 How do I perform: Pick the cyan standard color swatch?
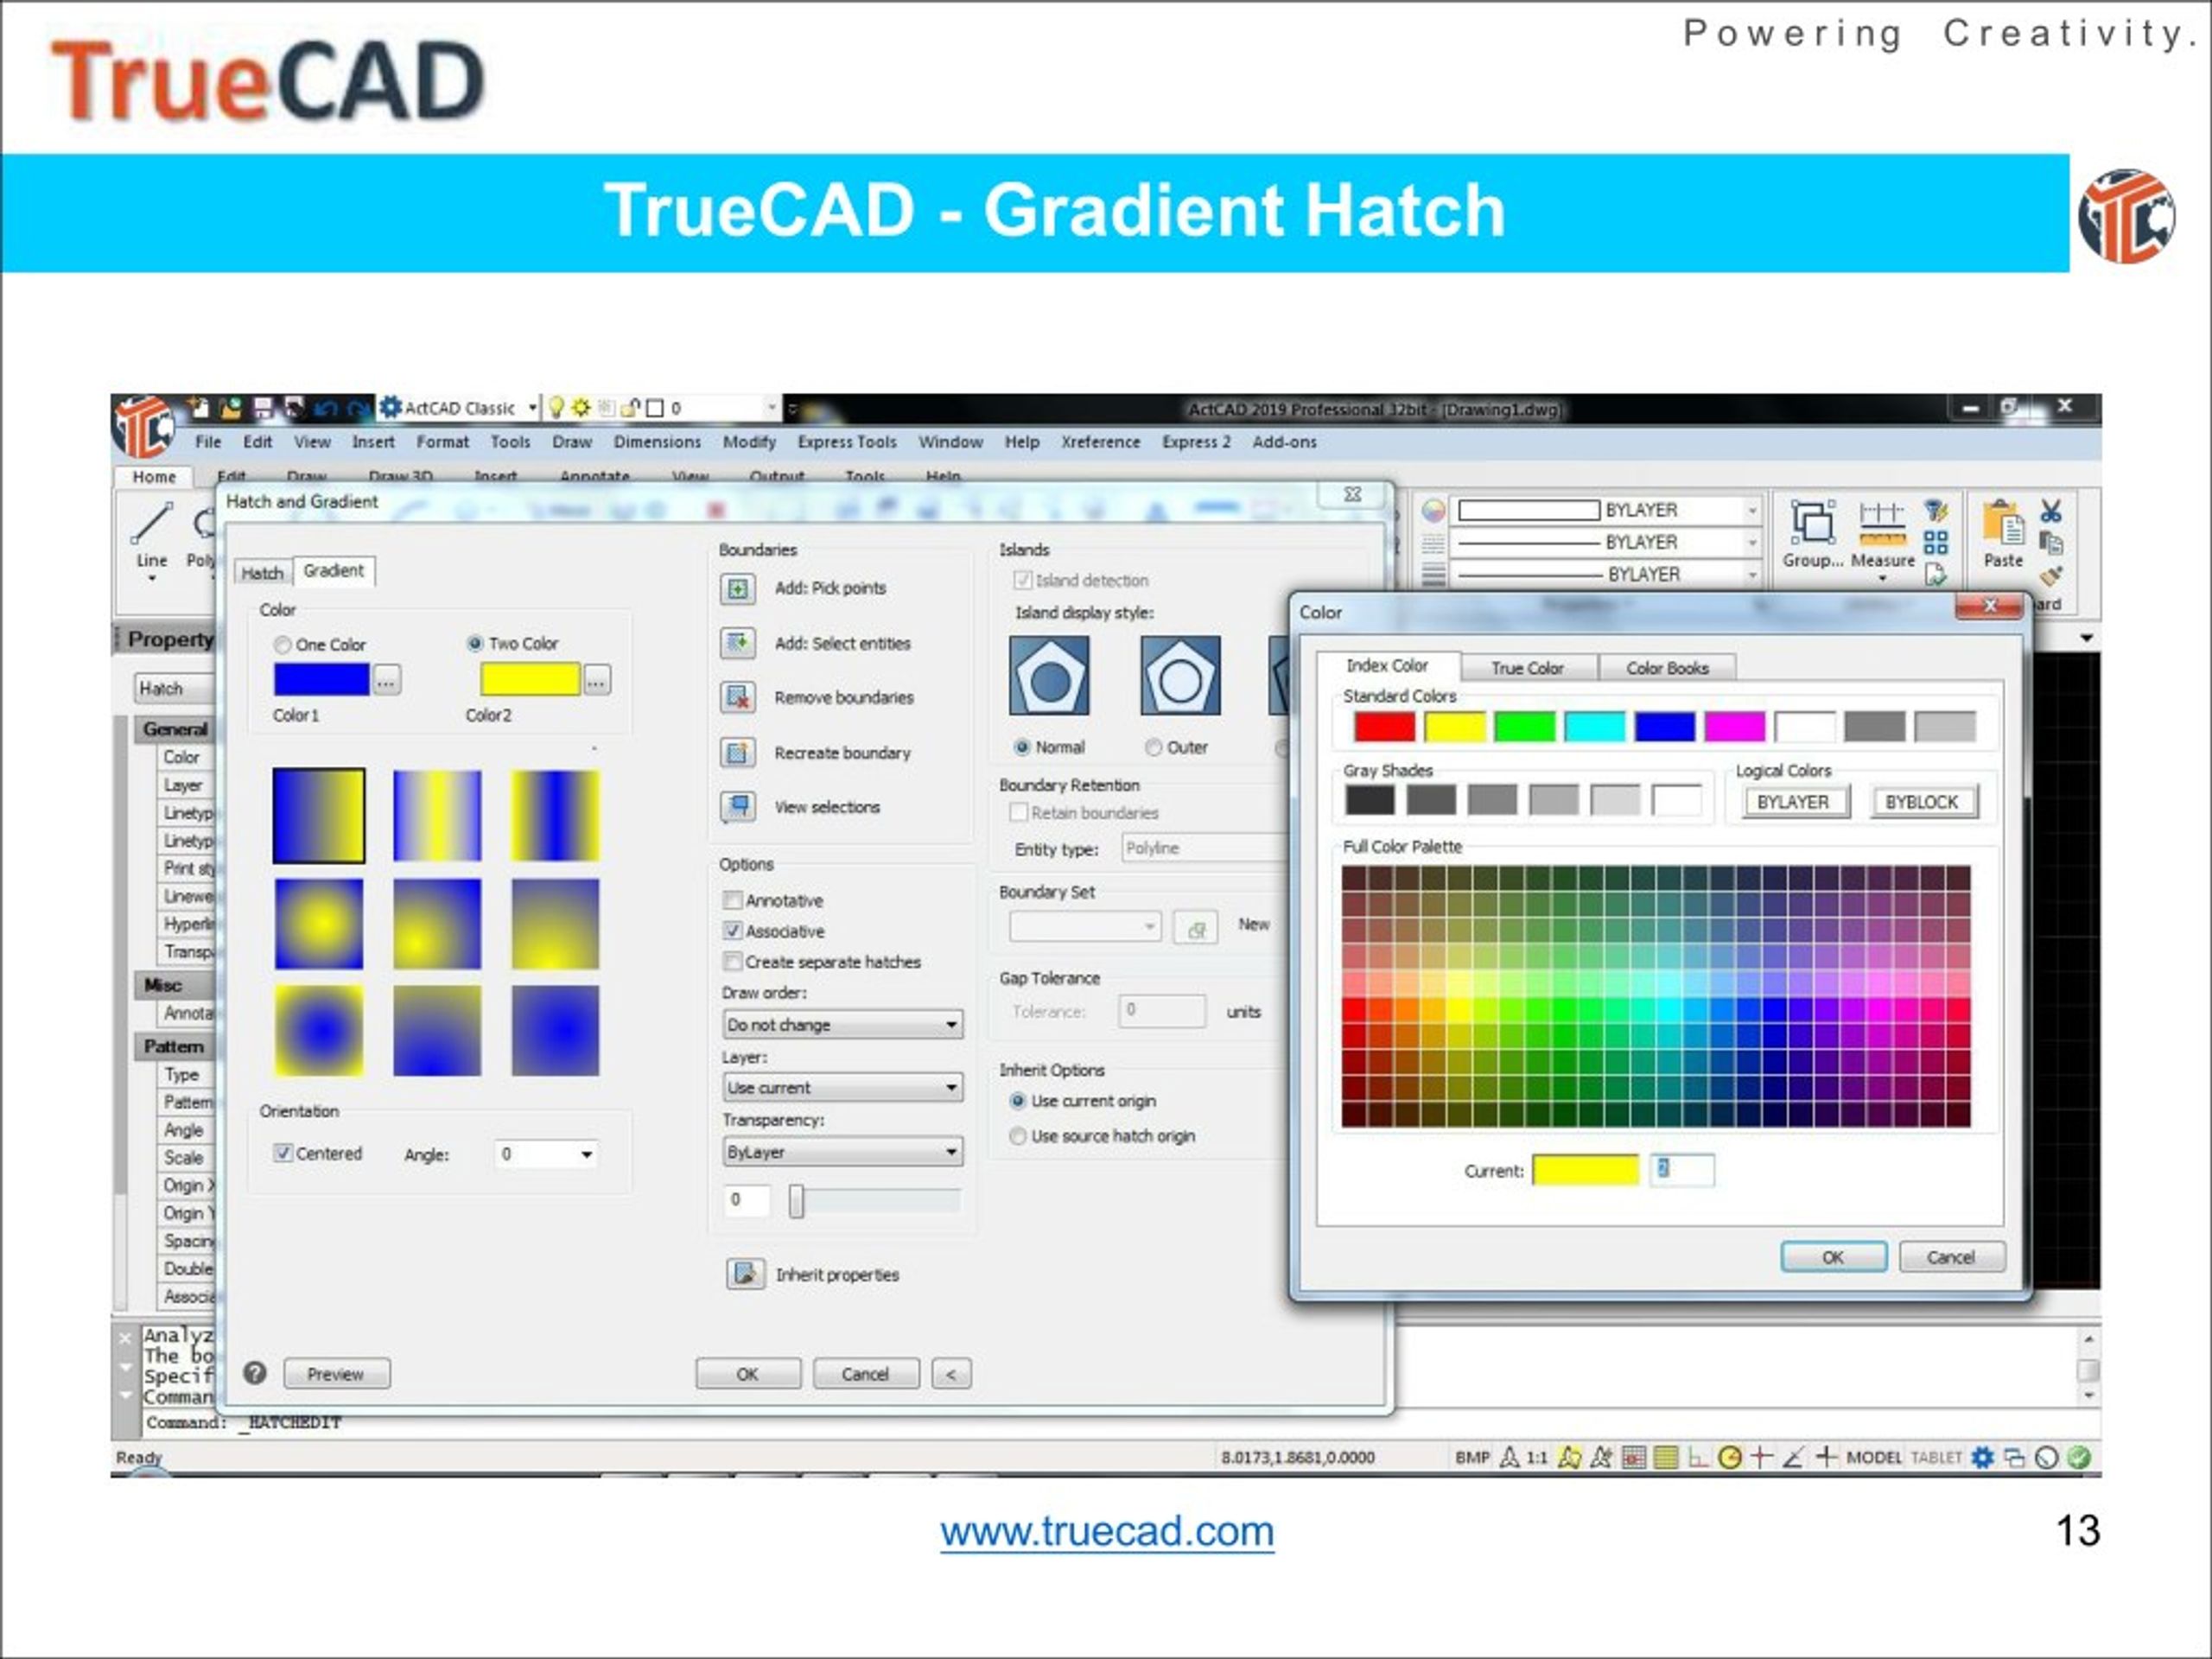[1594, 727]
